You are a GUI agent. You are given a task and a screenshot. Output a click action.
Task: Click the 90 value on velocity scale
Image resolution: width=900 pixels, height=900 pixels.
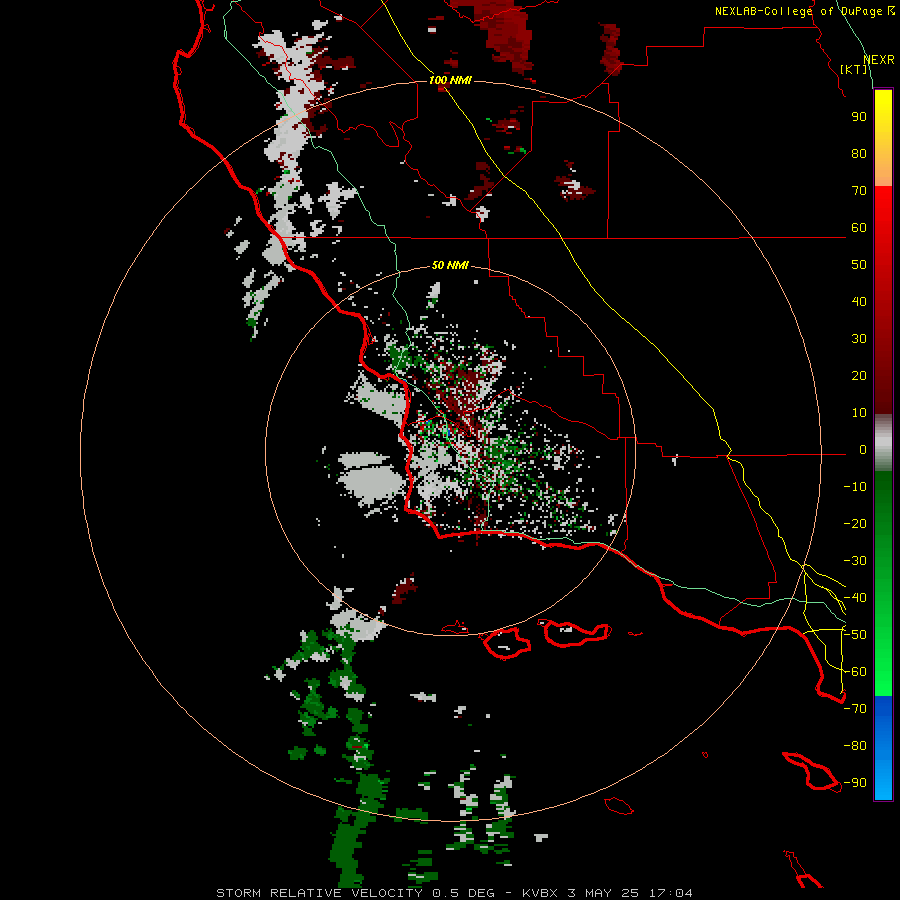click(859, 117)
